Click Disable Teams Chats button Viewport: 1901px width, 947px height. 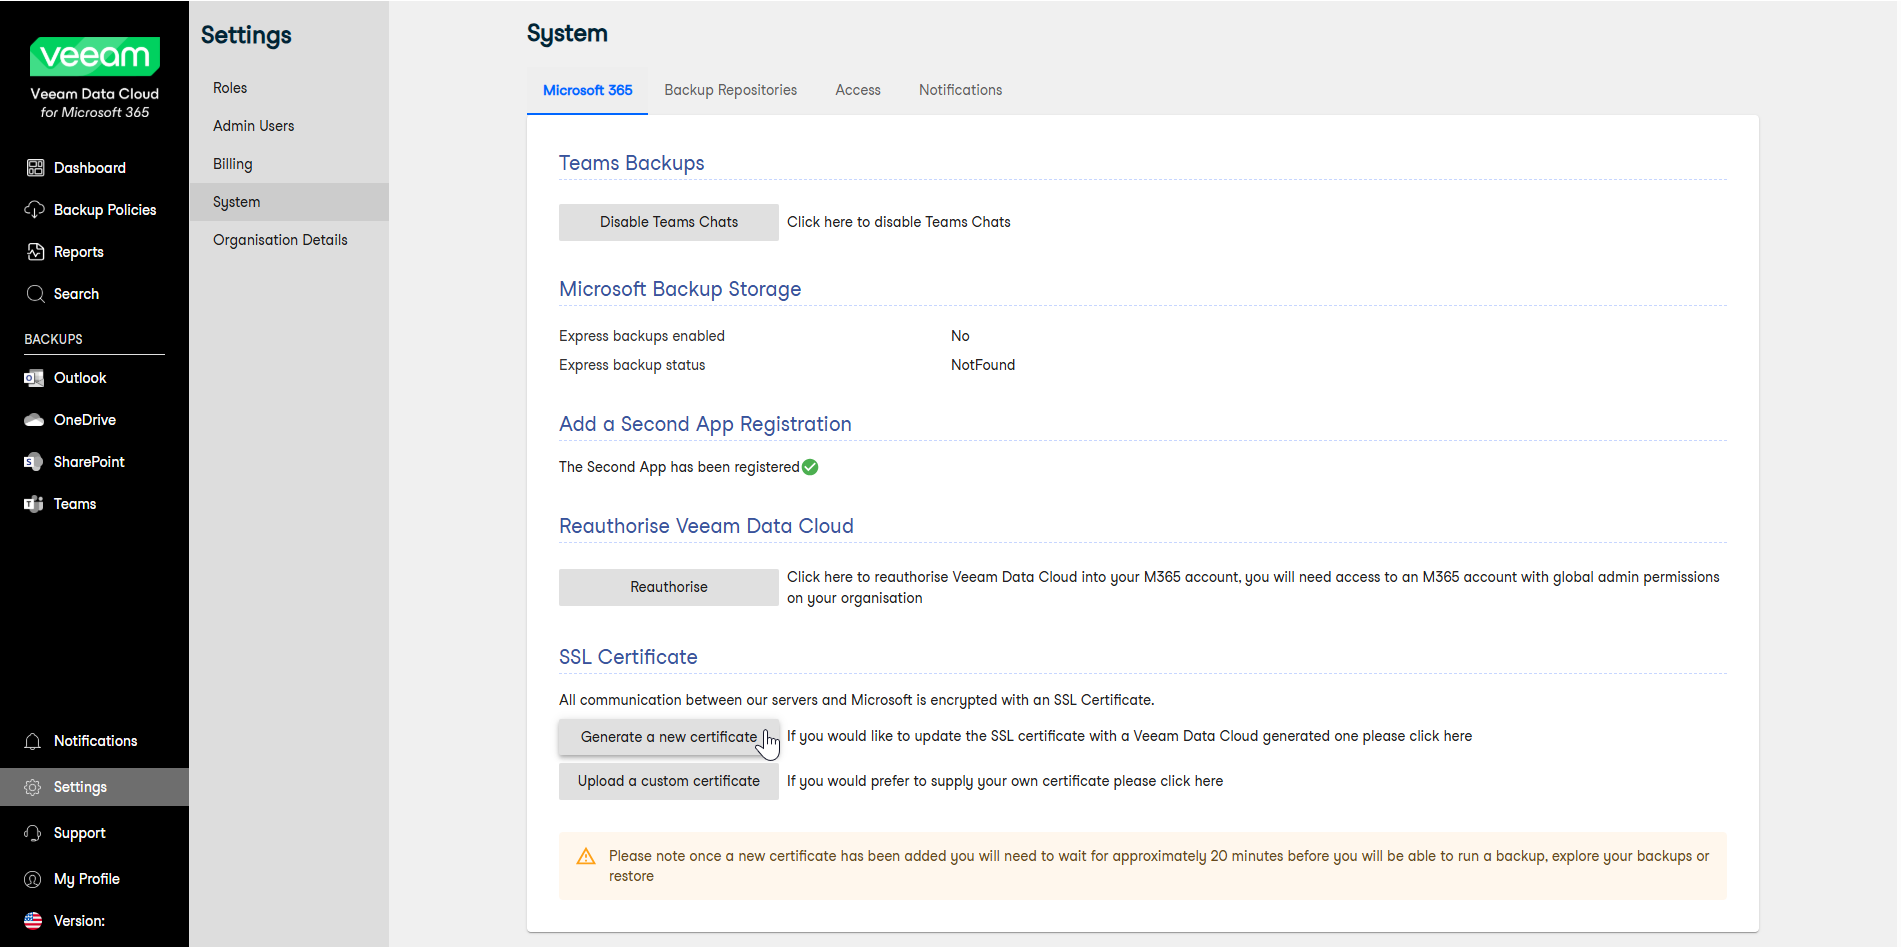click(668, 222)
